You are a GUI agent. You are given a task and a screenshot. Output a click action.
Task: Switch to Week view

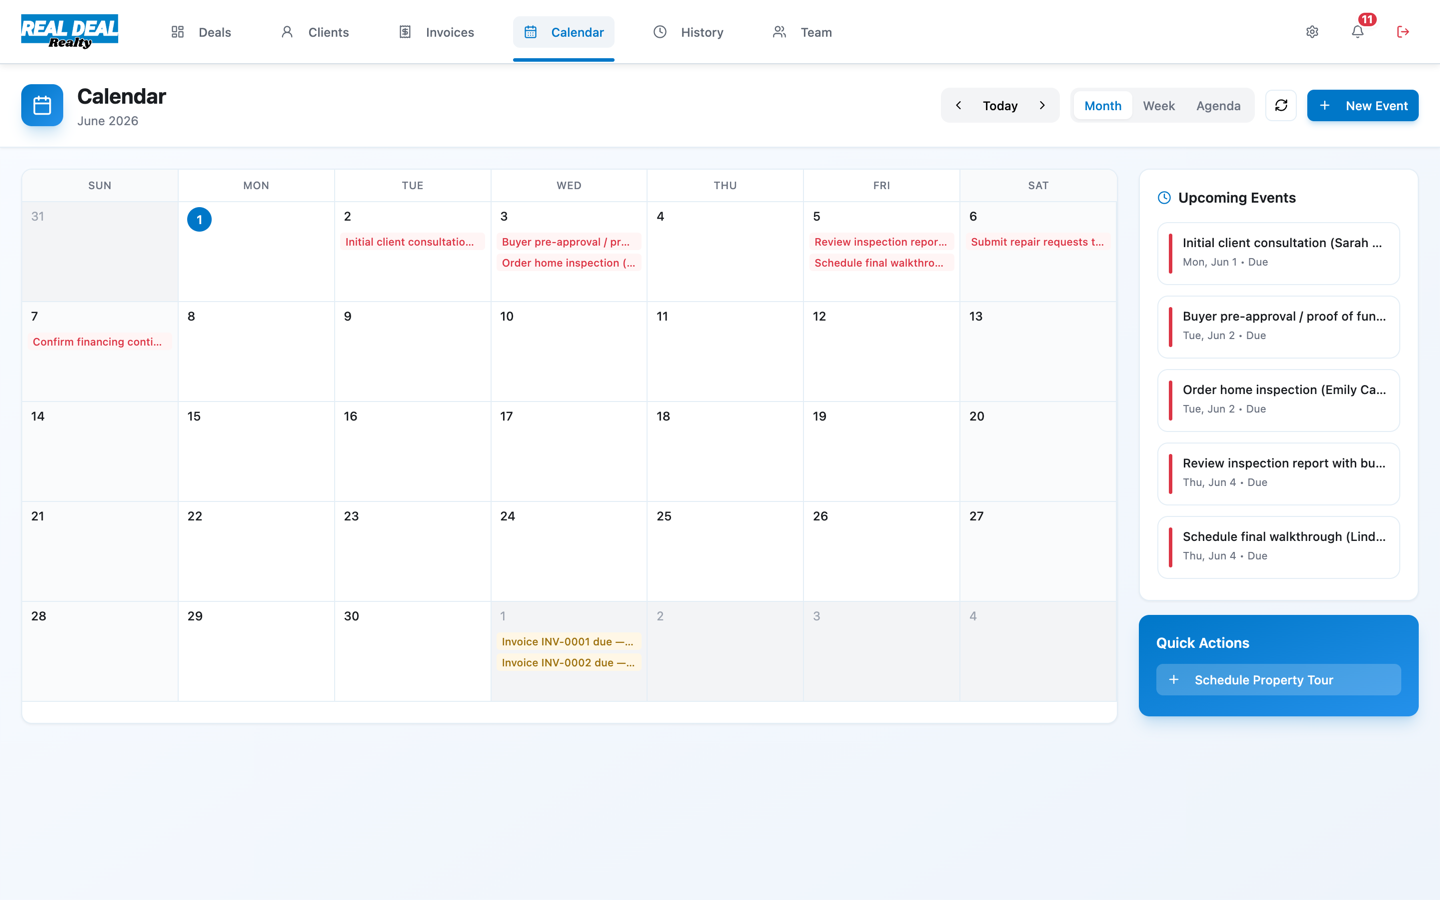pos(1159,105)
